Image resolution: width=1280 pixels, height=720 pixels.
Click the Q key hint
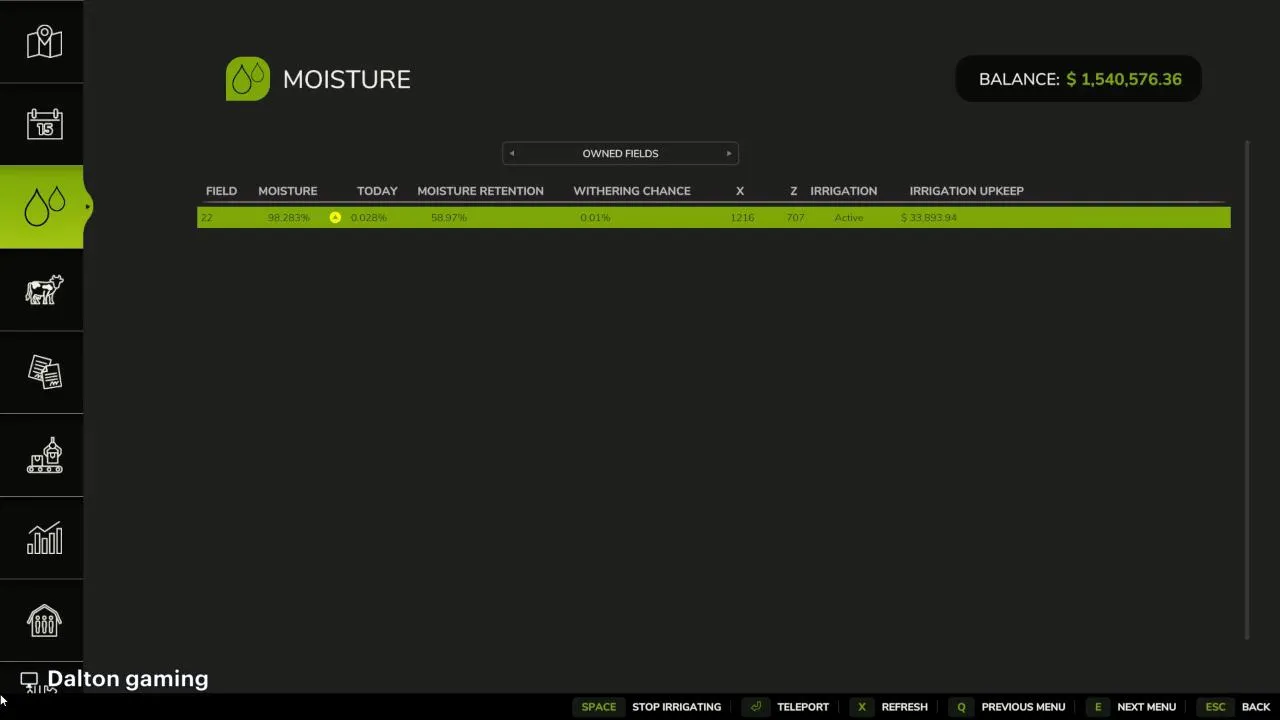(x=961, y=707)
